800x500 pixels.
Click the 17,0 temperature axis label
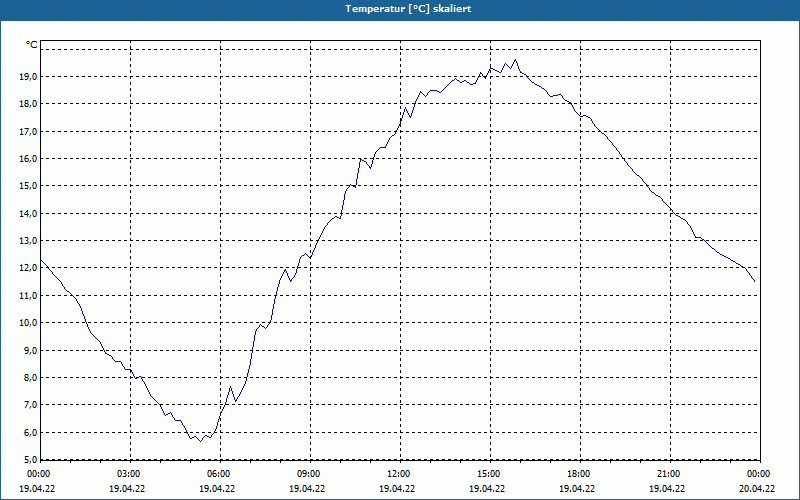pyautogui.click(x=30, y=132)
